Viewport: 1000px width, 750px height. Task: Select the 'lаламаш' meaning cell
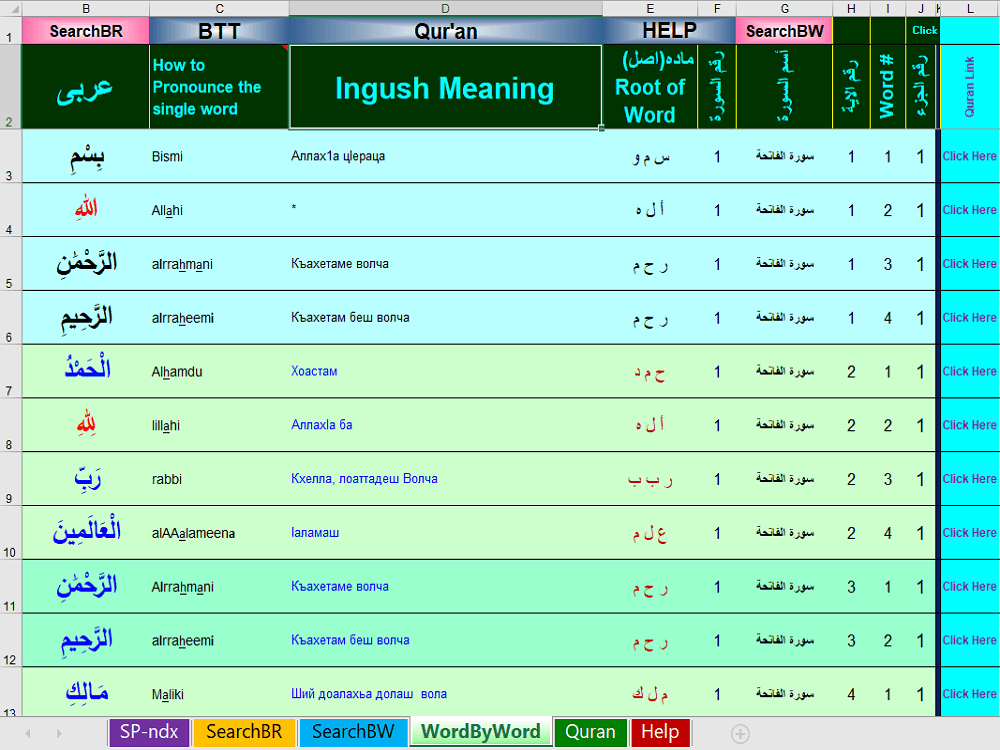445,533
